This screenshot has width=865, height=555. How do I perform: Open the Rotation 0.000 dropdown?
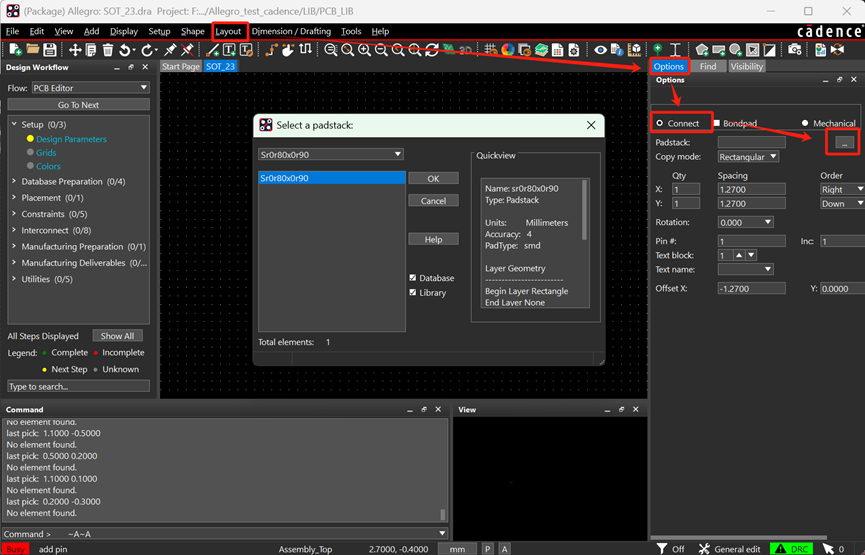tap(746, 222)
